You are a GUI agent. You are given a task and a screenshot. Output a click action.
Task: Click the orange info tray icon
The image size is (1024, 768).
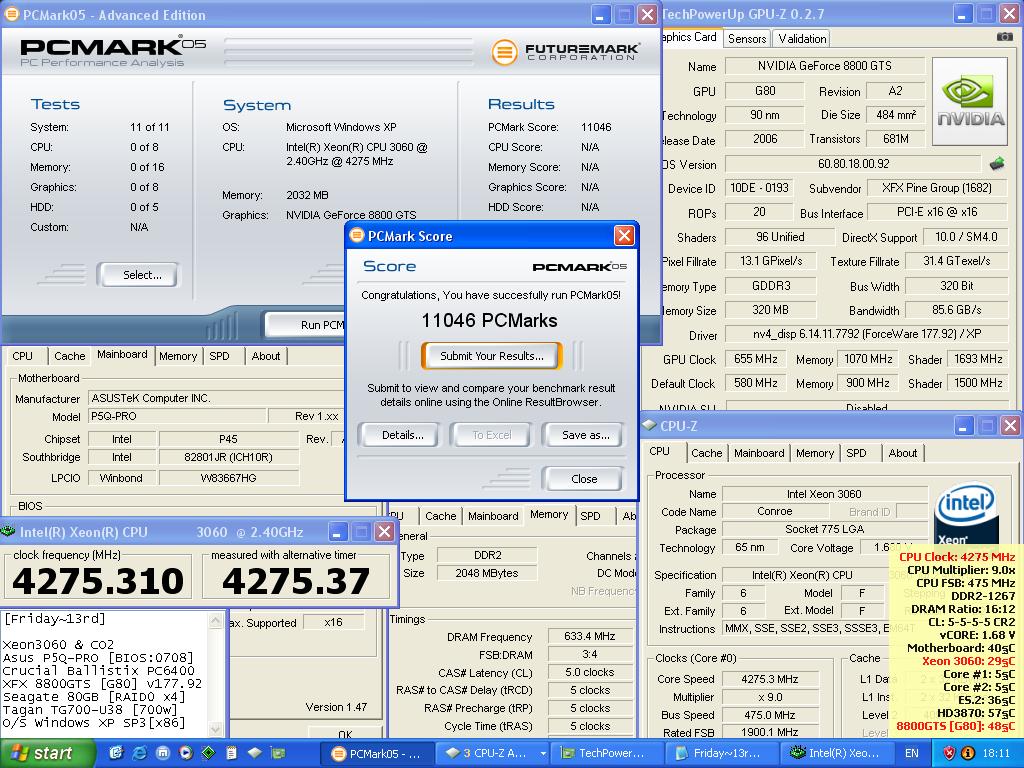tap(968, 753)
